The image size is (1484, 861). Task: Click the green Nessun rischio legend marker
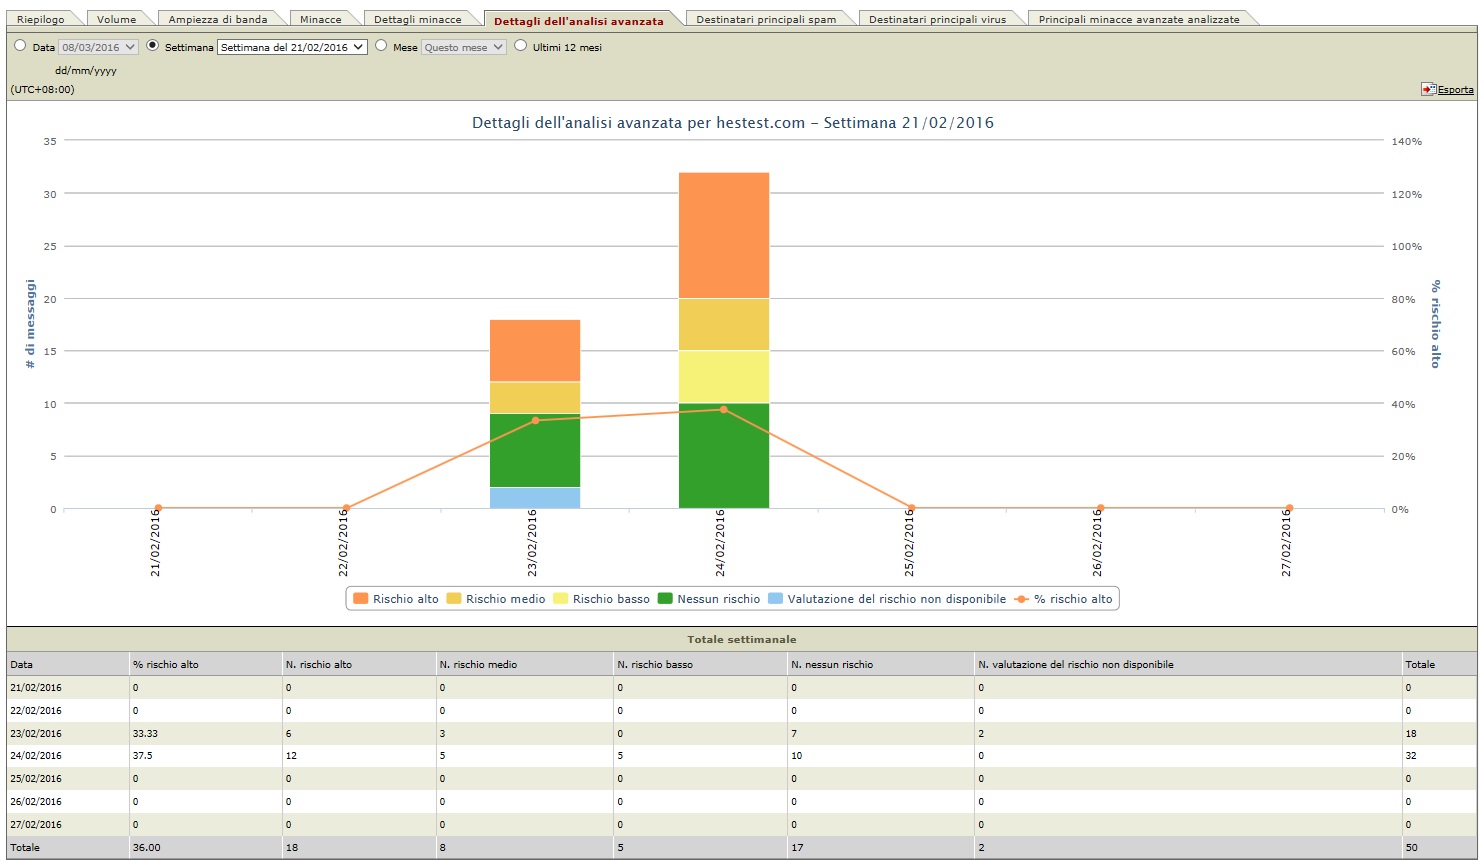(664, 599)
